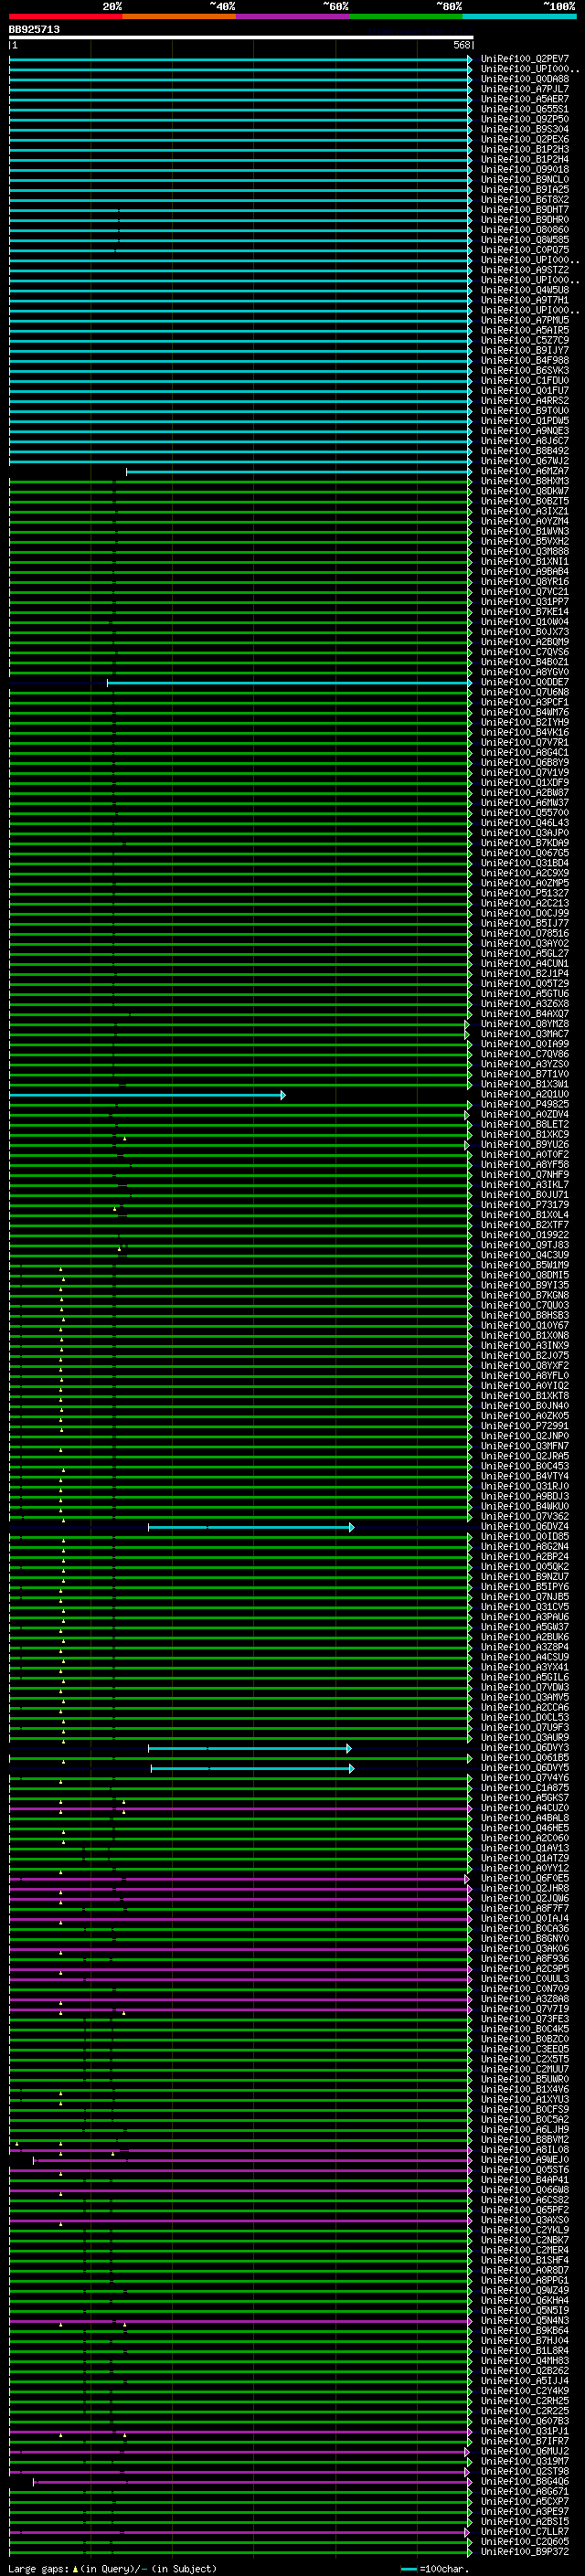585x2576 pixels.
Task: Click the purple alignment bar for UniRef100_A4CUZ0
Action: pos(241,1809)
